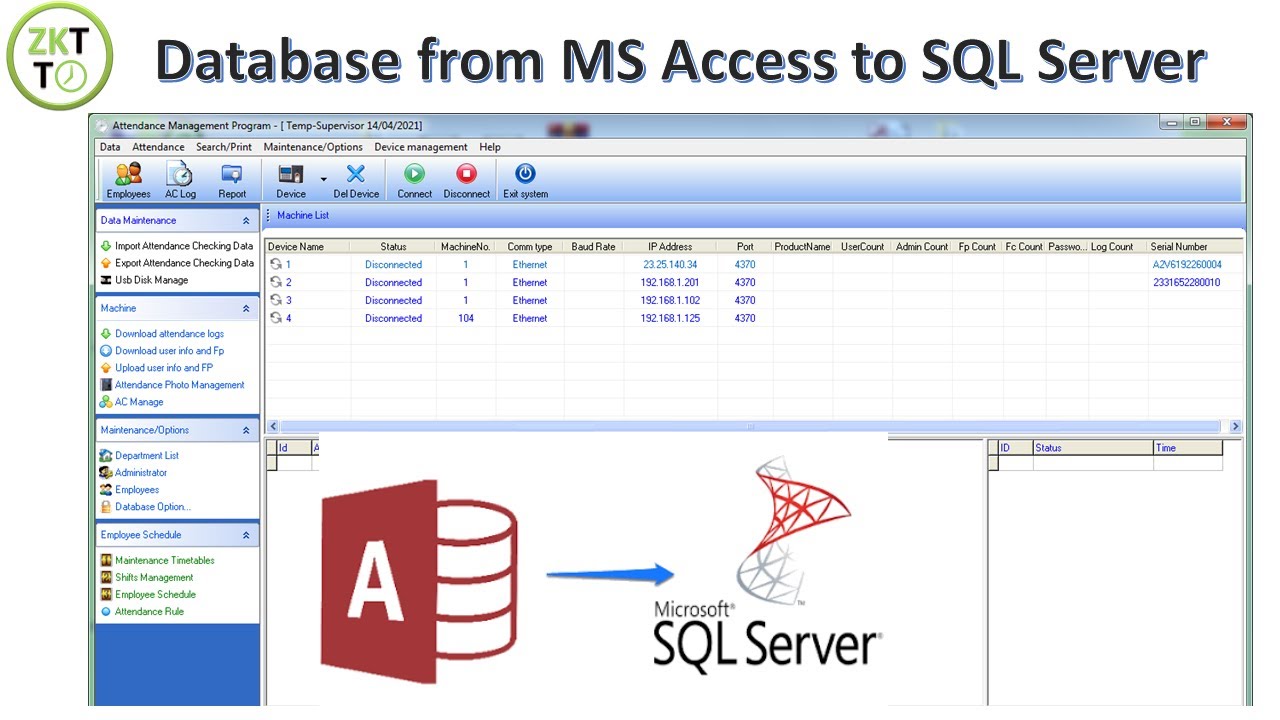Click the Usb Disk Manage icon
The width and height of the screenshot is (1280, 720).
(106, 280)
